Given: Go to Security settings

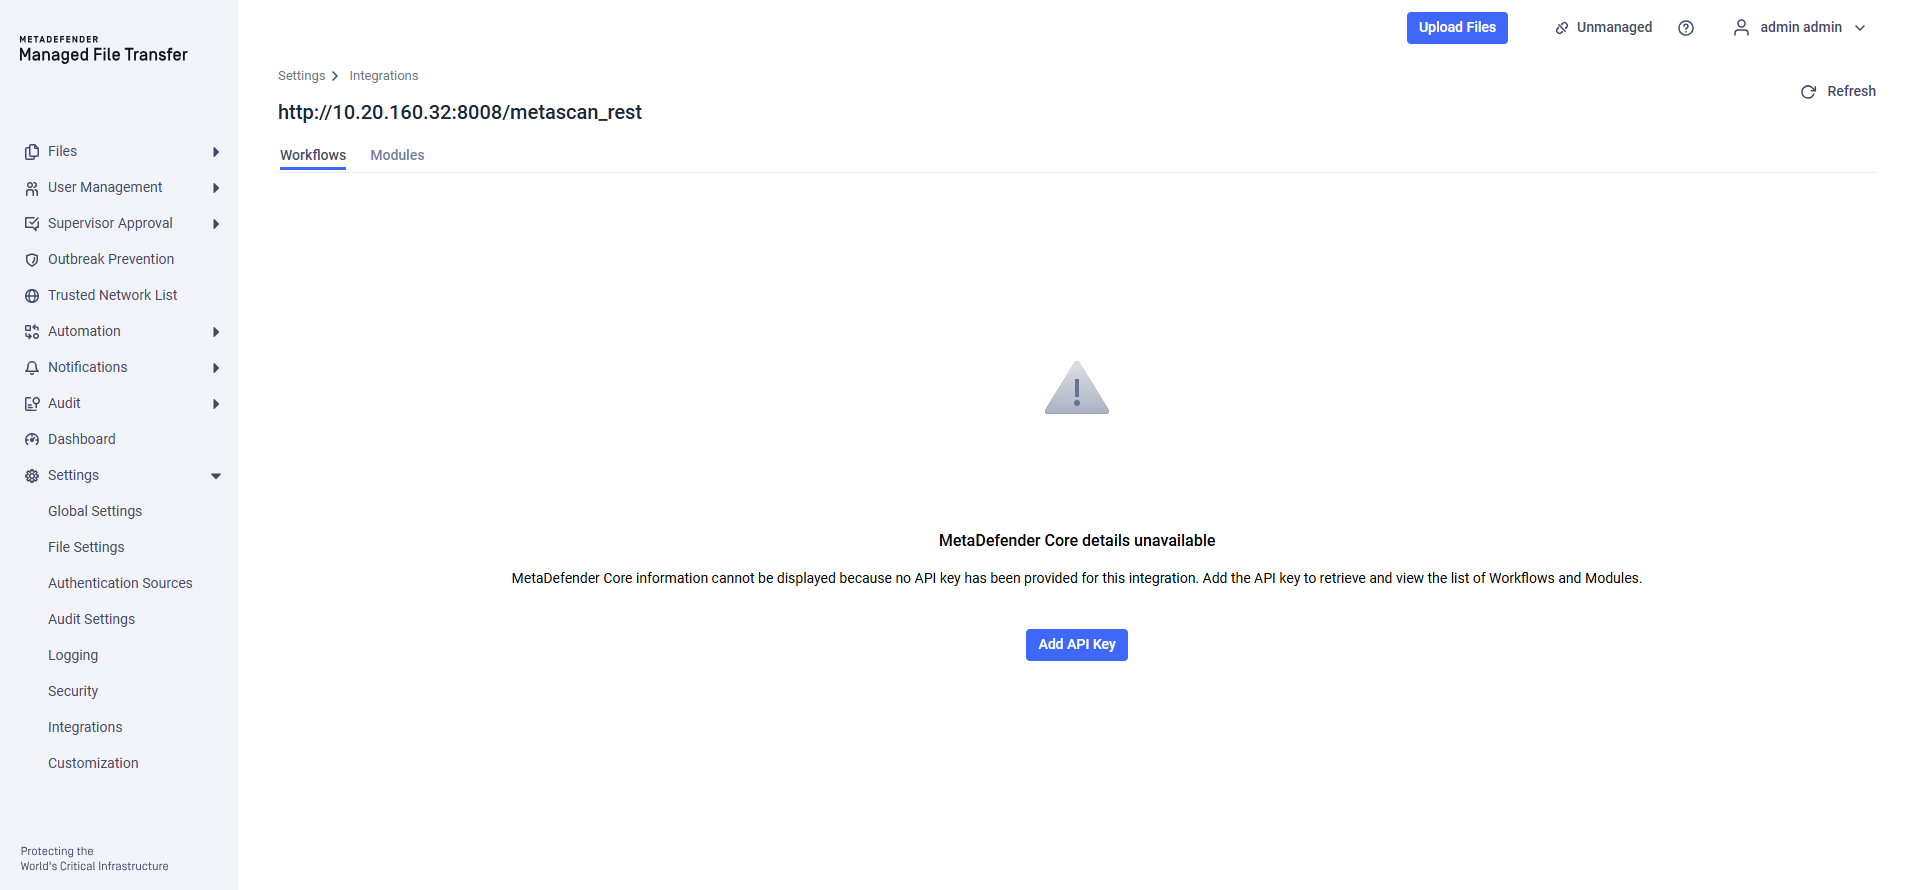Looking at the screenshot, I should (x=73, y=691).
